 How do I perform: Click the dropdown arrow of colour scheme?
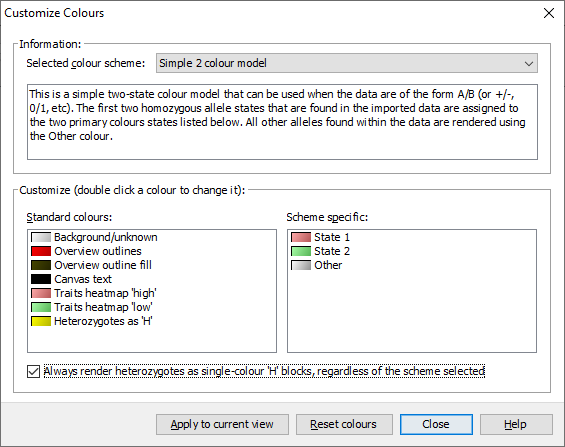529,63
